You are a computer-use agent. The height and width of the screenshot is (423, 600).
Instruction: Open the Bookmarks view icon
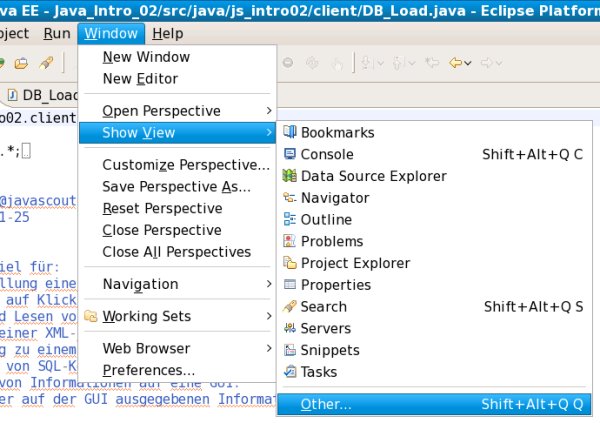point(291,132)
